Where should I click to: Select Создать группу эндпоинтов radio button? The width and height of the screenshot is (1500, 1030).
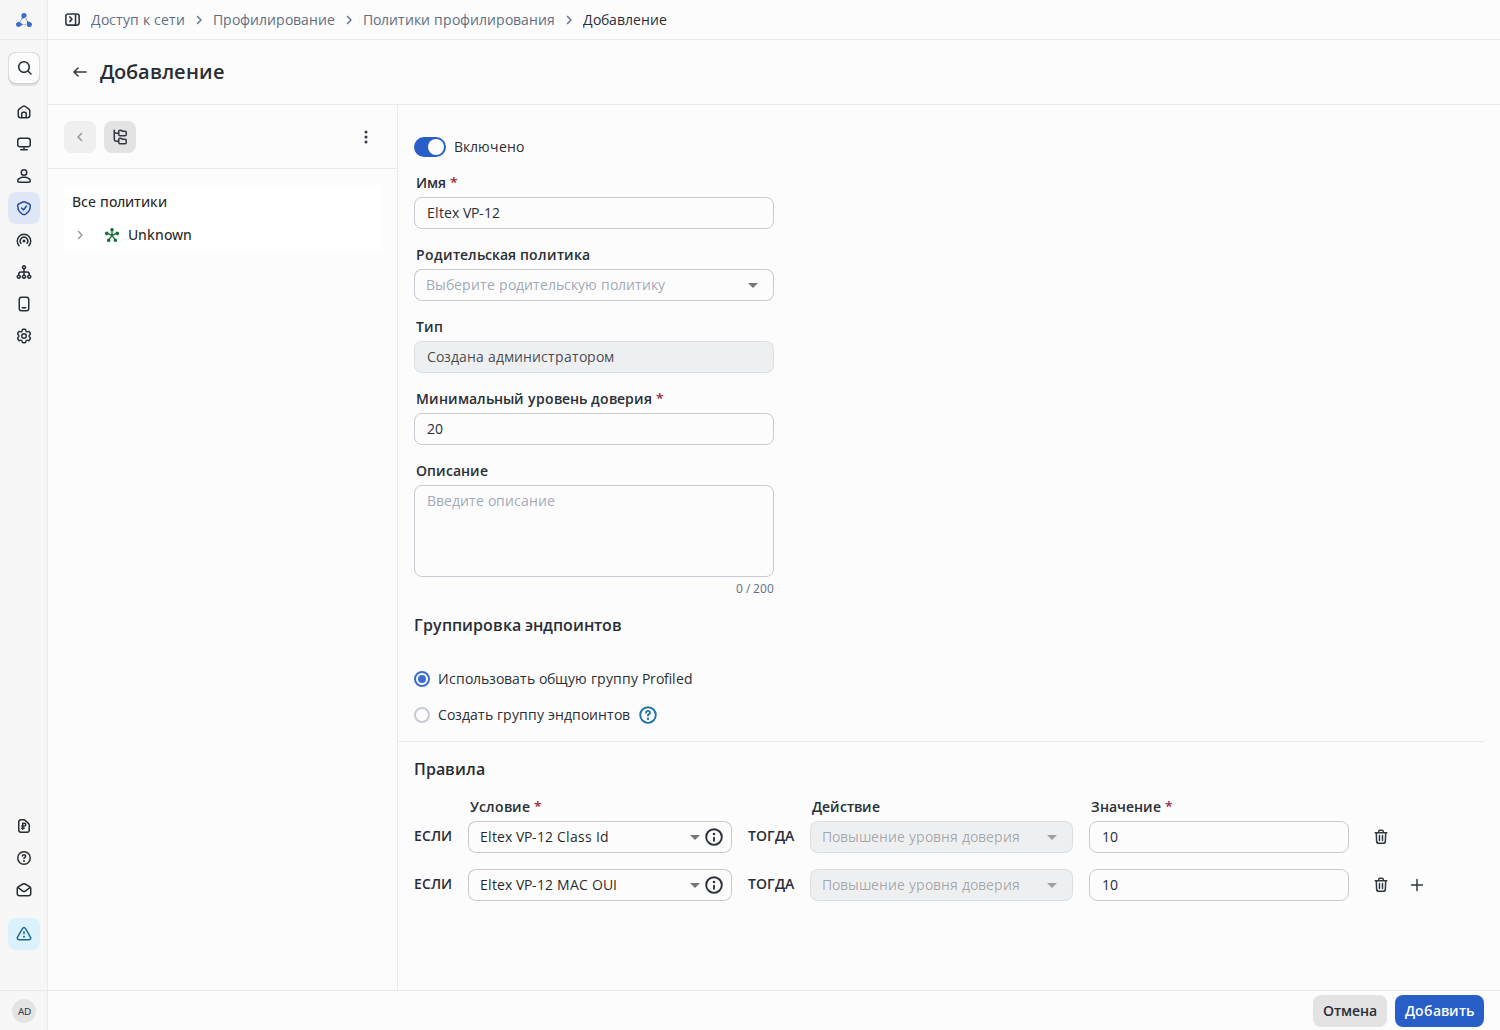422,715
